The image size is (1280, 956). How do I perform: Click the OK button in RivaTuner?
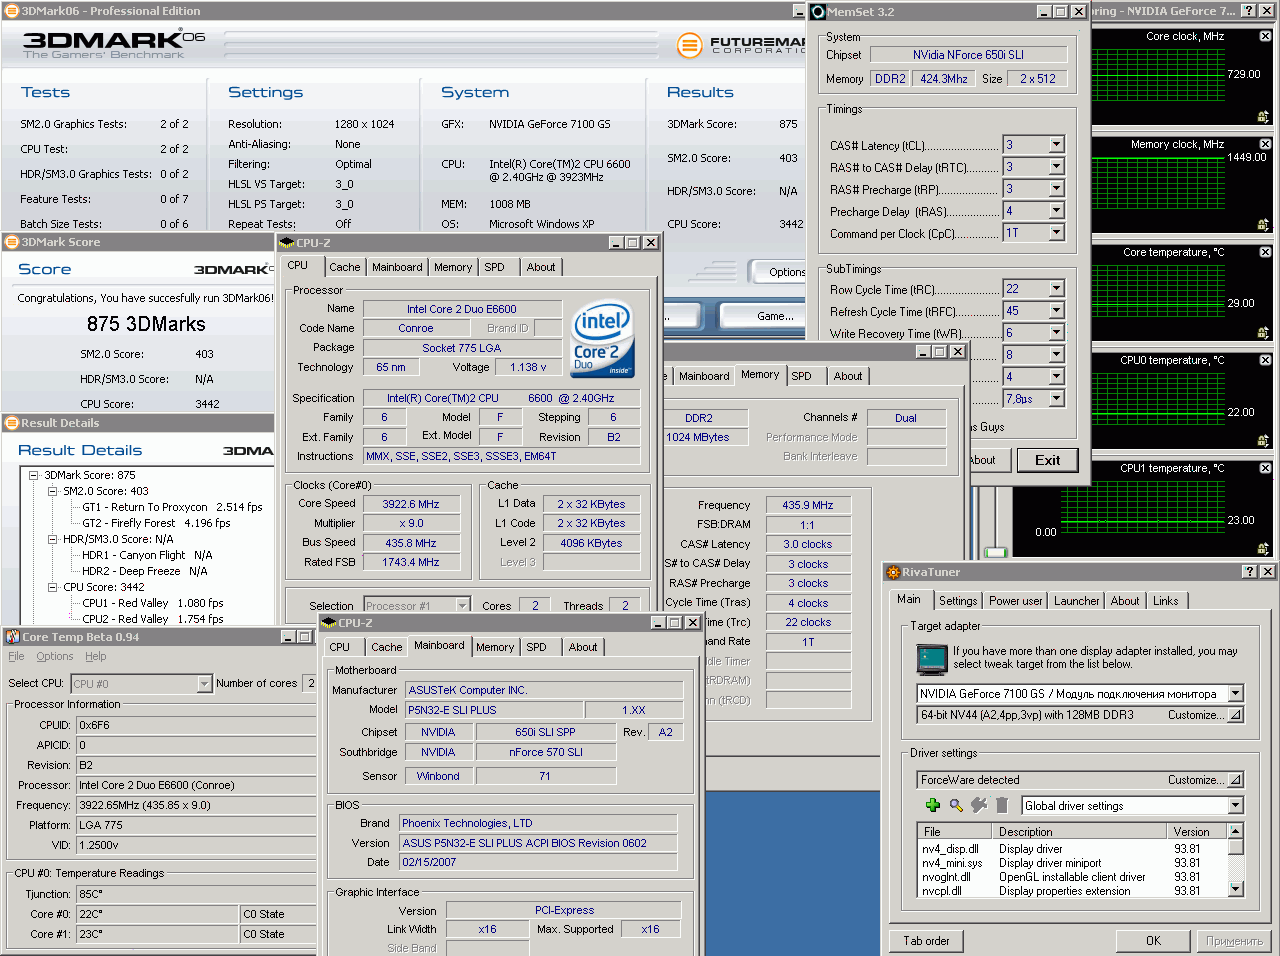[x=1154, y=941]
